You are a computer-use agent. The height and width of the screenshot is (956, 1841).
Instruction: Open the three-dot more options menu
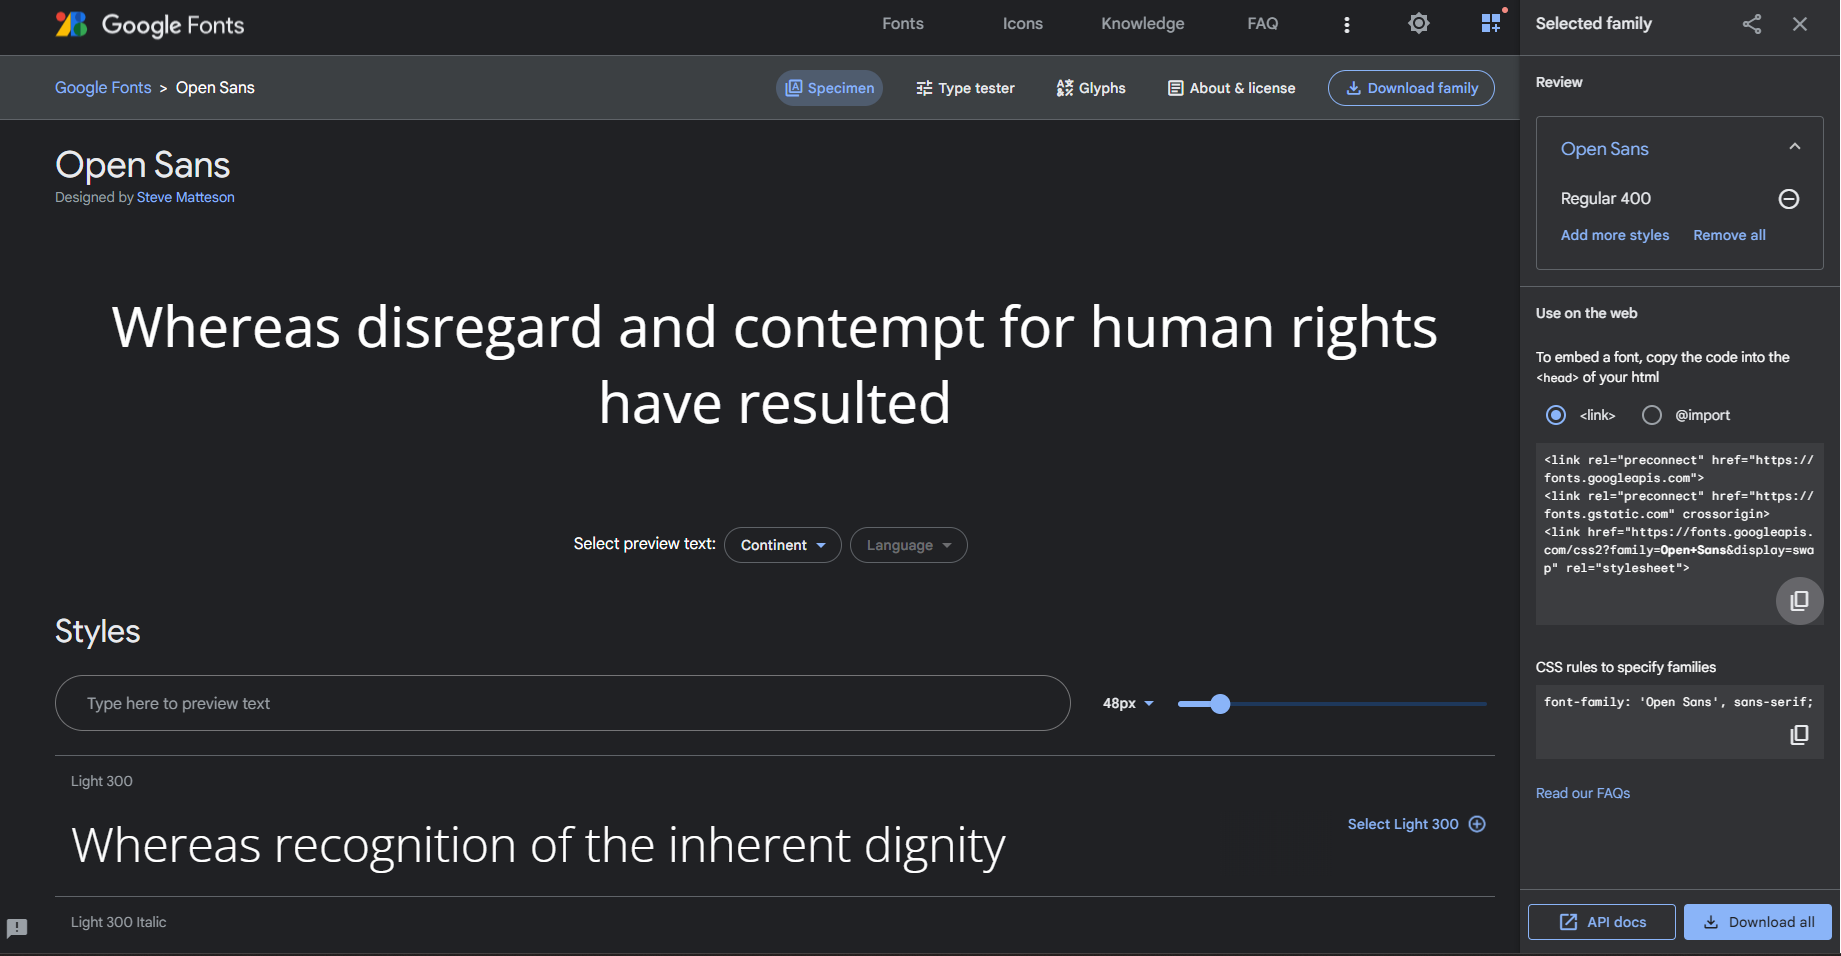coord(1347,24)
